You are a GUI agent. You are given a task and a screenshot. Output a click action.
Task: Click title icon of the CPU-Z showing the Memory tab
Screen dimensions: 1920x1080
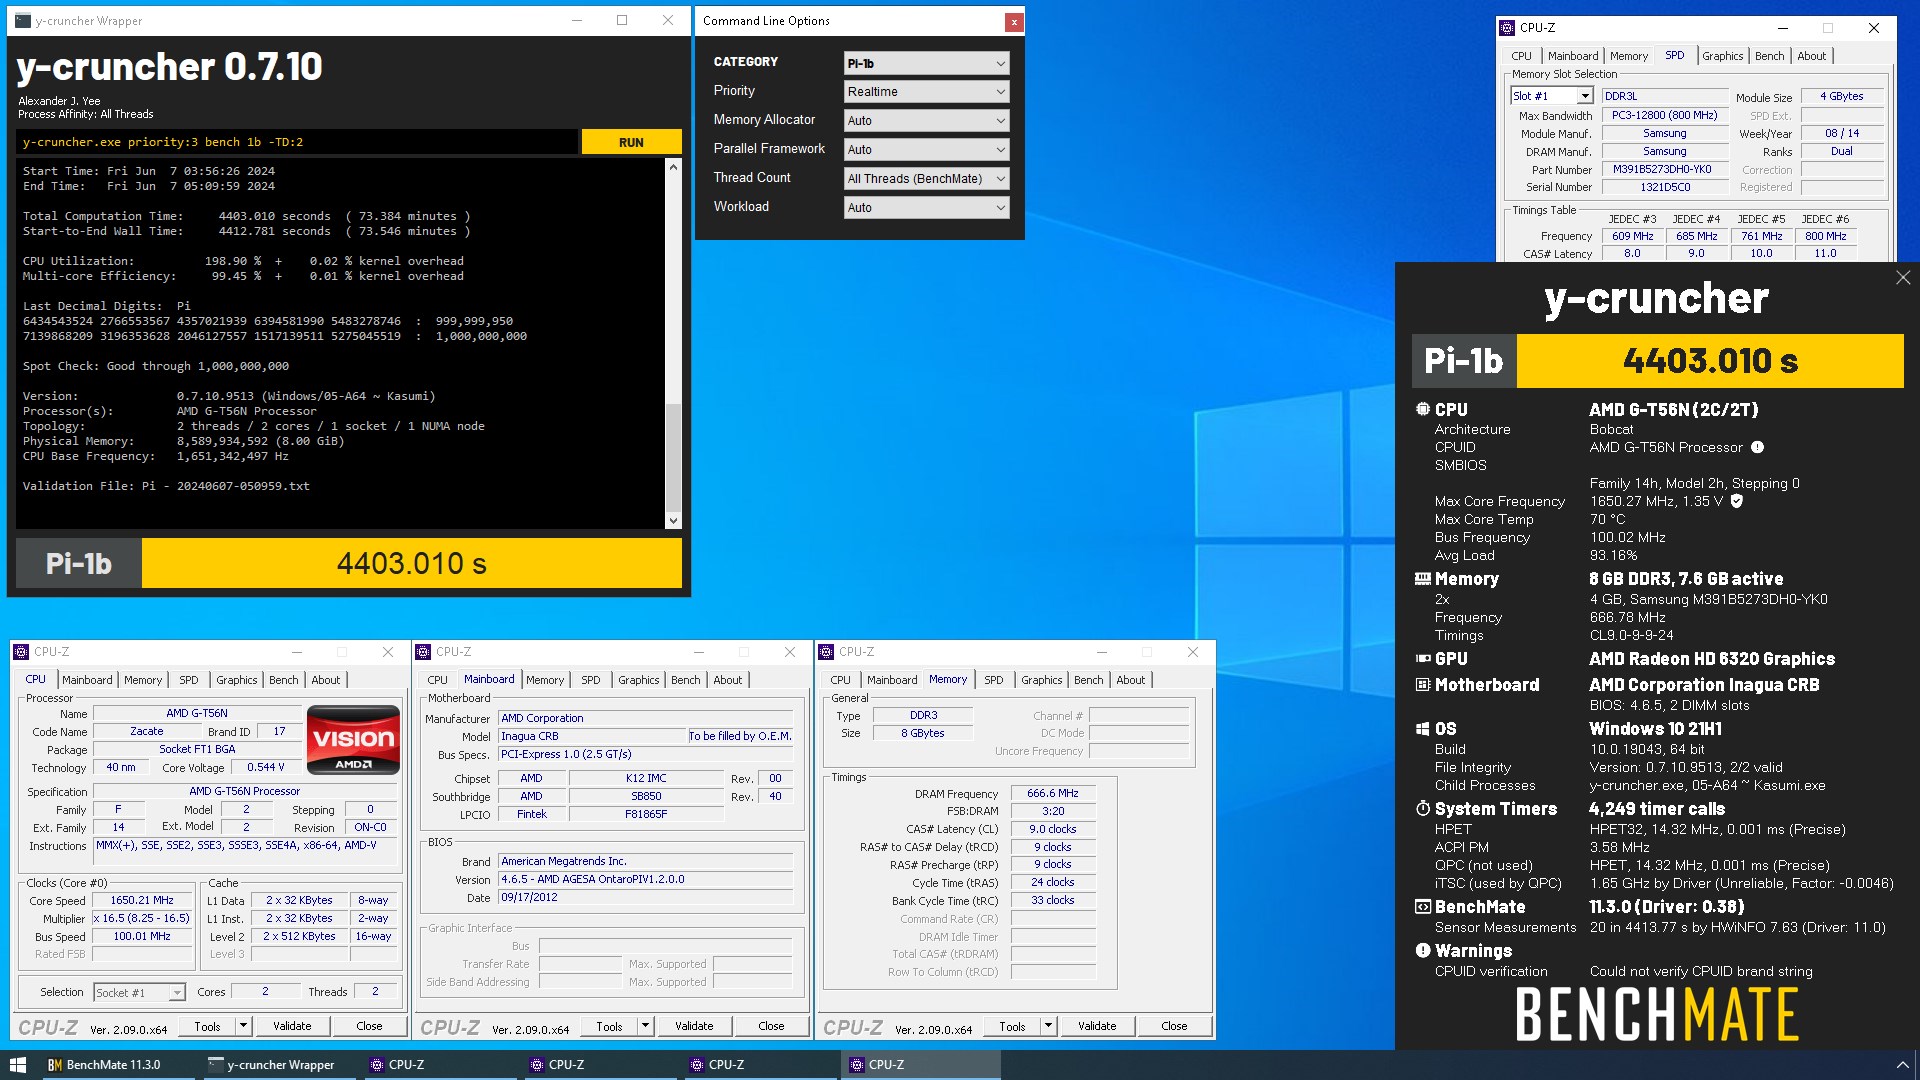coord(826,652)
